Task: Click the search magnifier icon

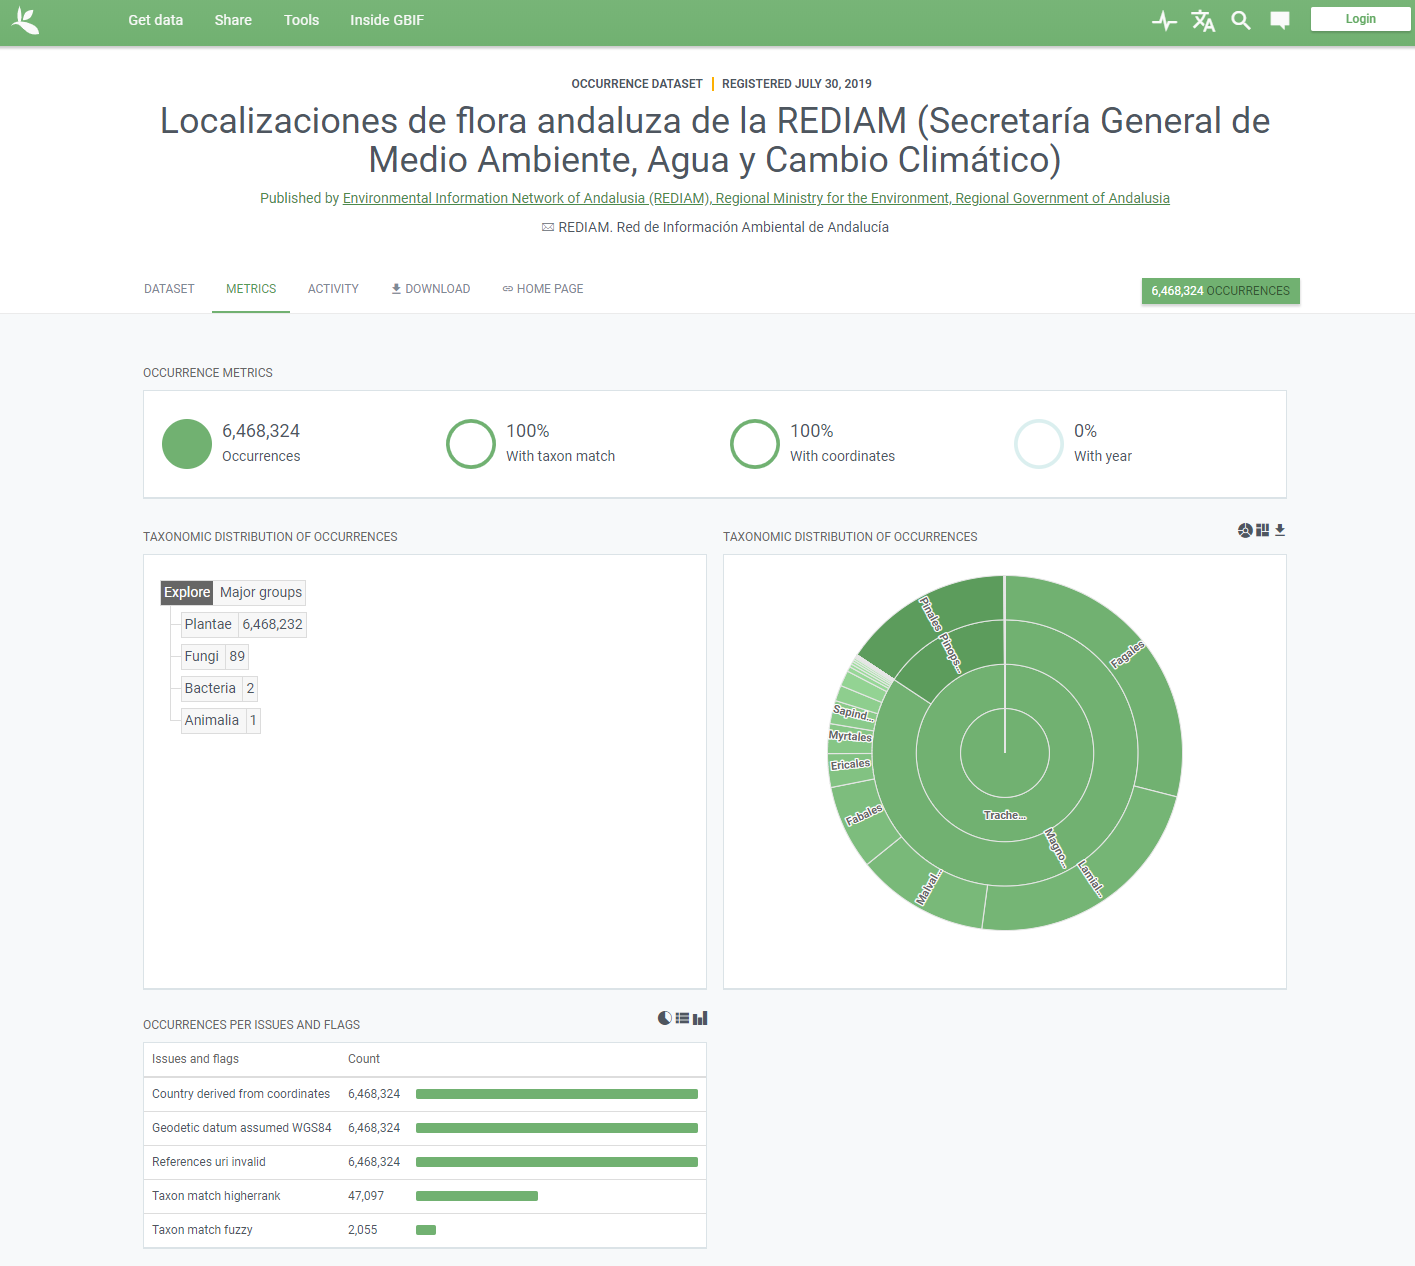Action: click(1241, 21)
